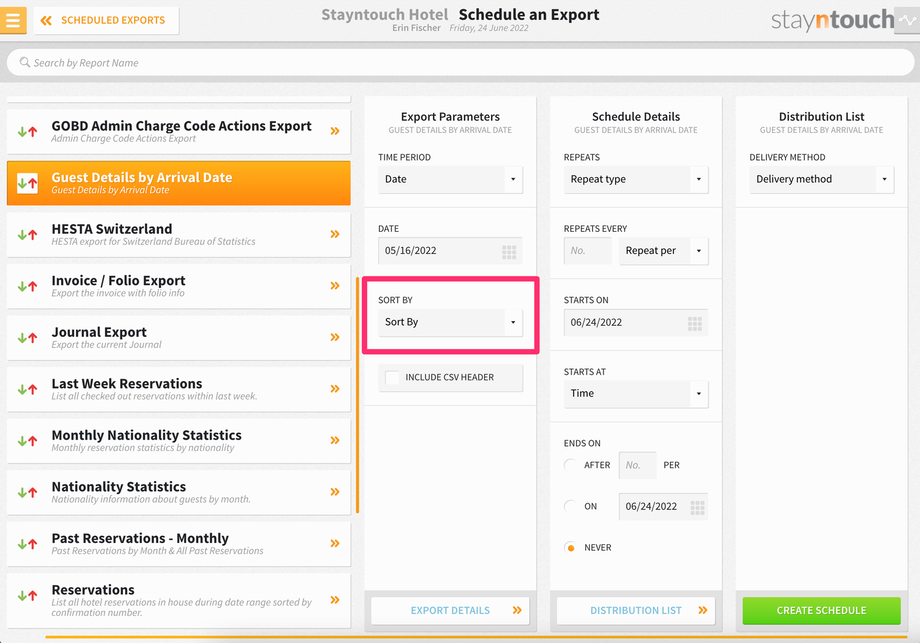Select the Ends On After radio

570,465
